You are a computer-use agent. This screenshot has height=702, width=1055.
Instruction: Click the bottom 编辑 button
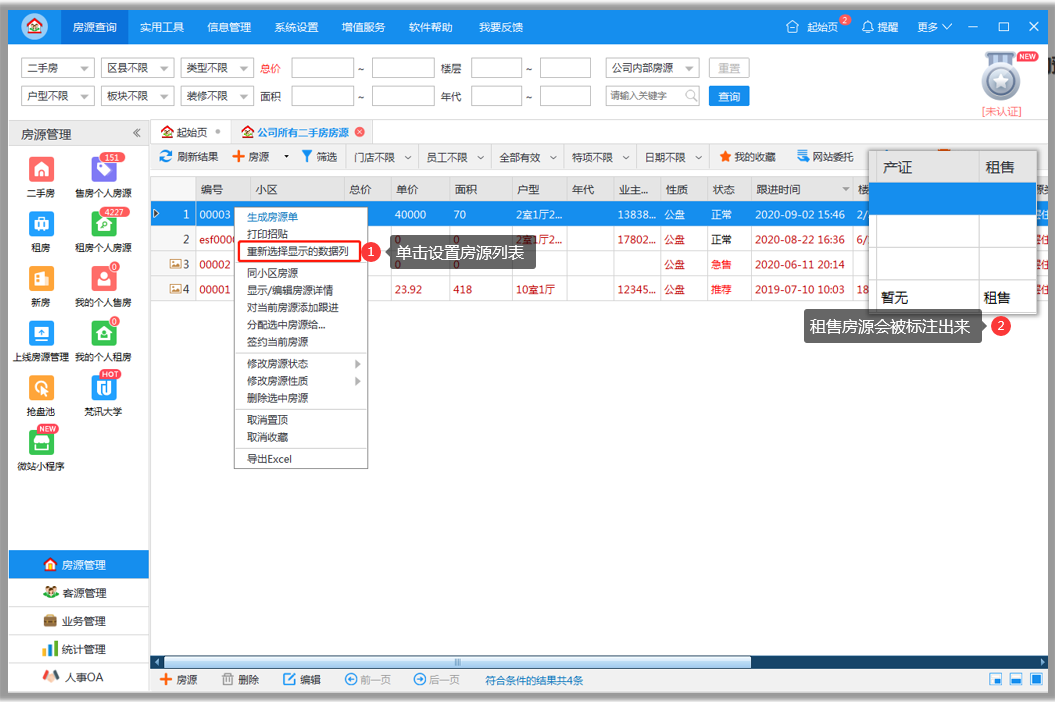click(x=301, y=680)
